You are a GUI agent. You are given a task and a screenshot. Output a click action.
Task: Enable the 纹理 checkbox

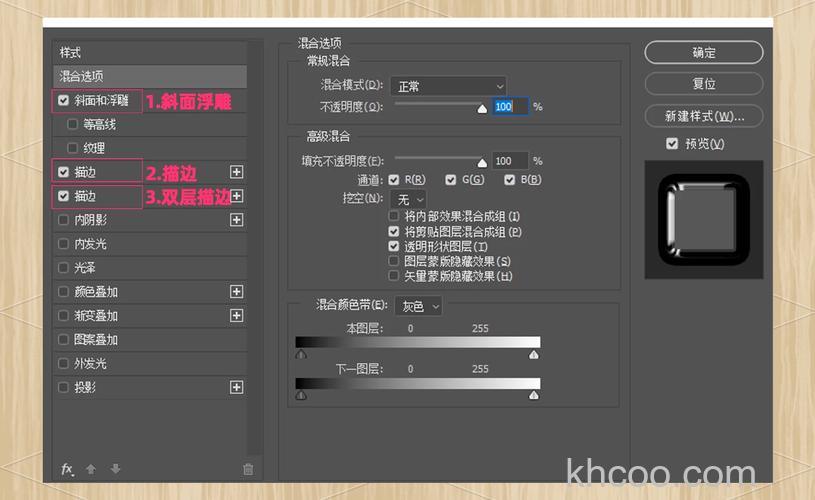pyautogui.click(x=73, y=148)
